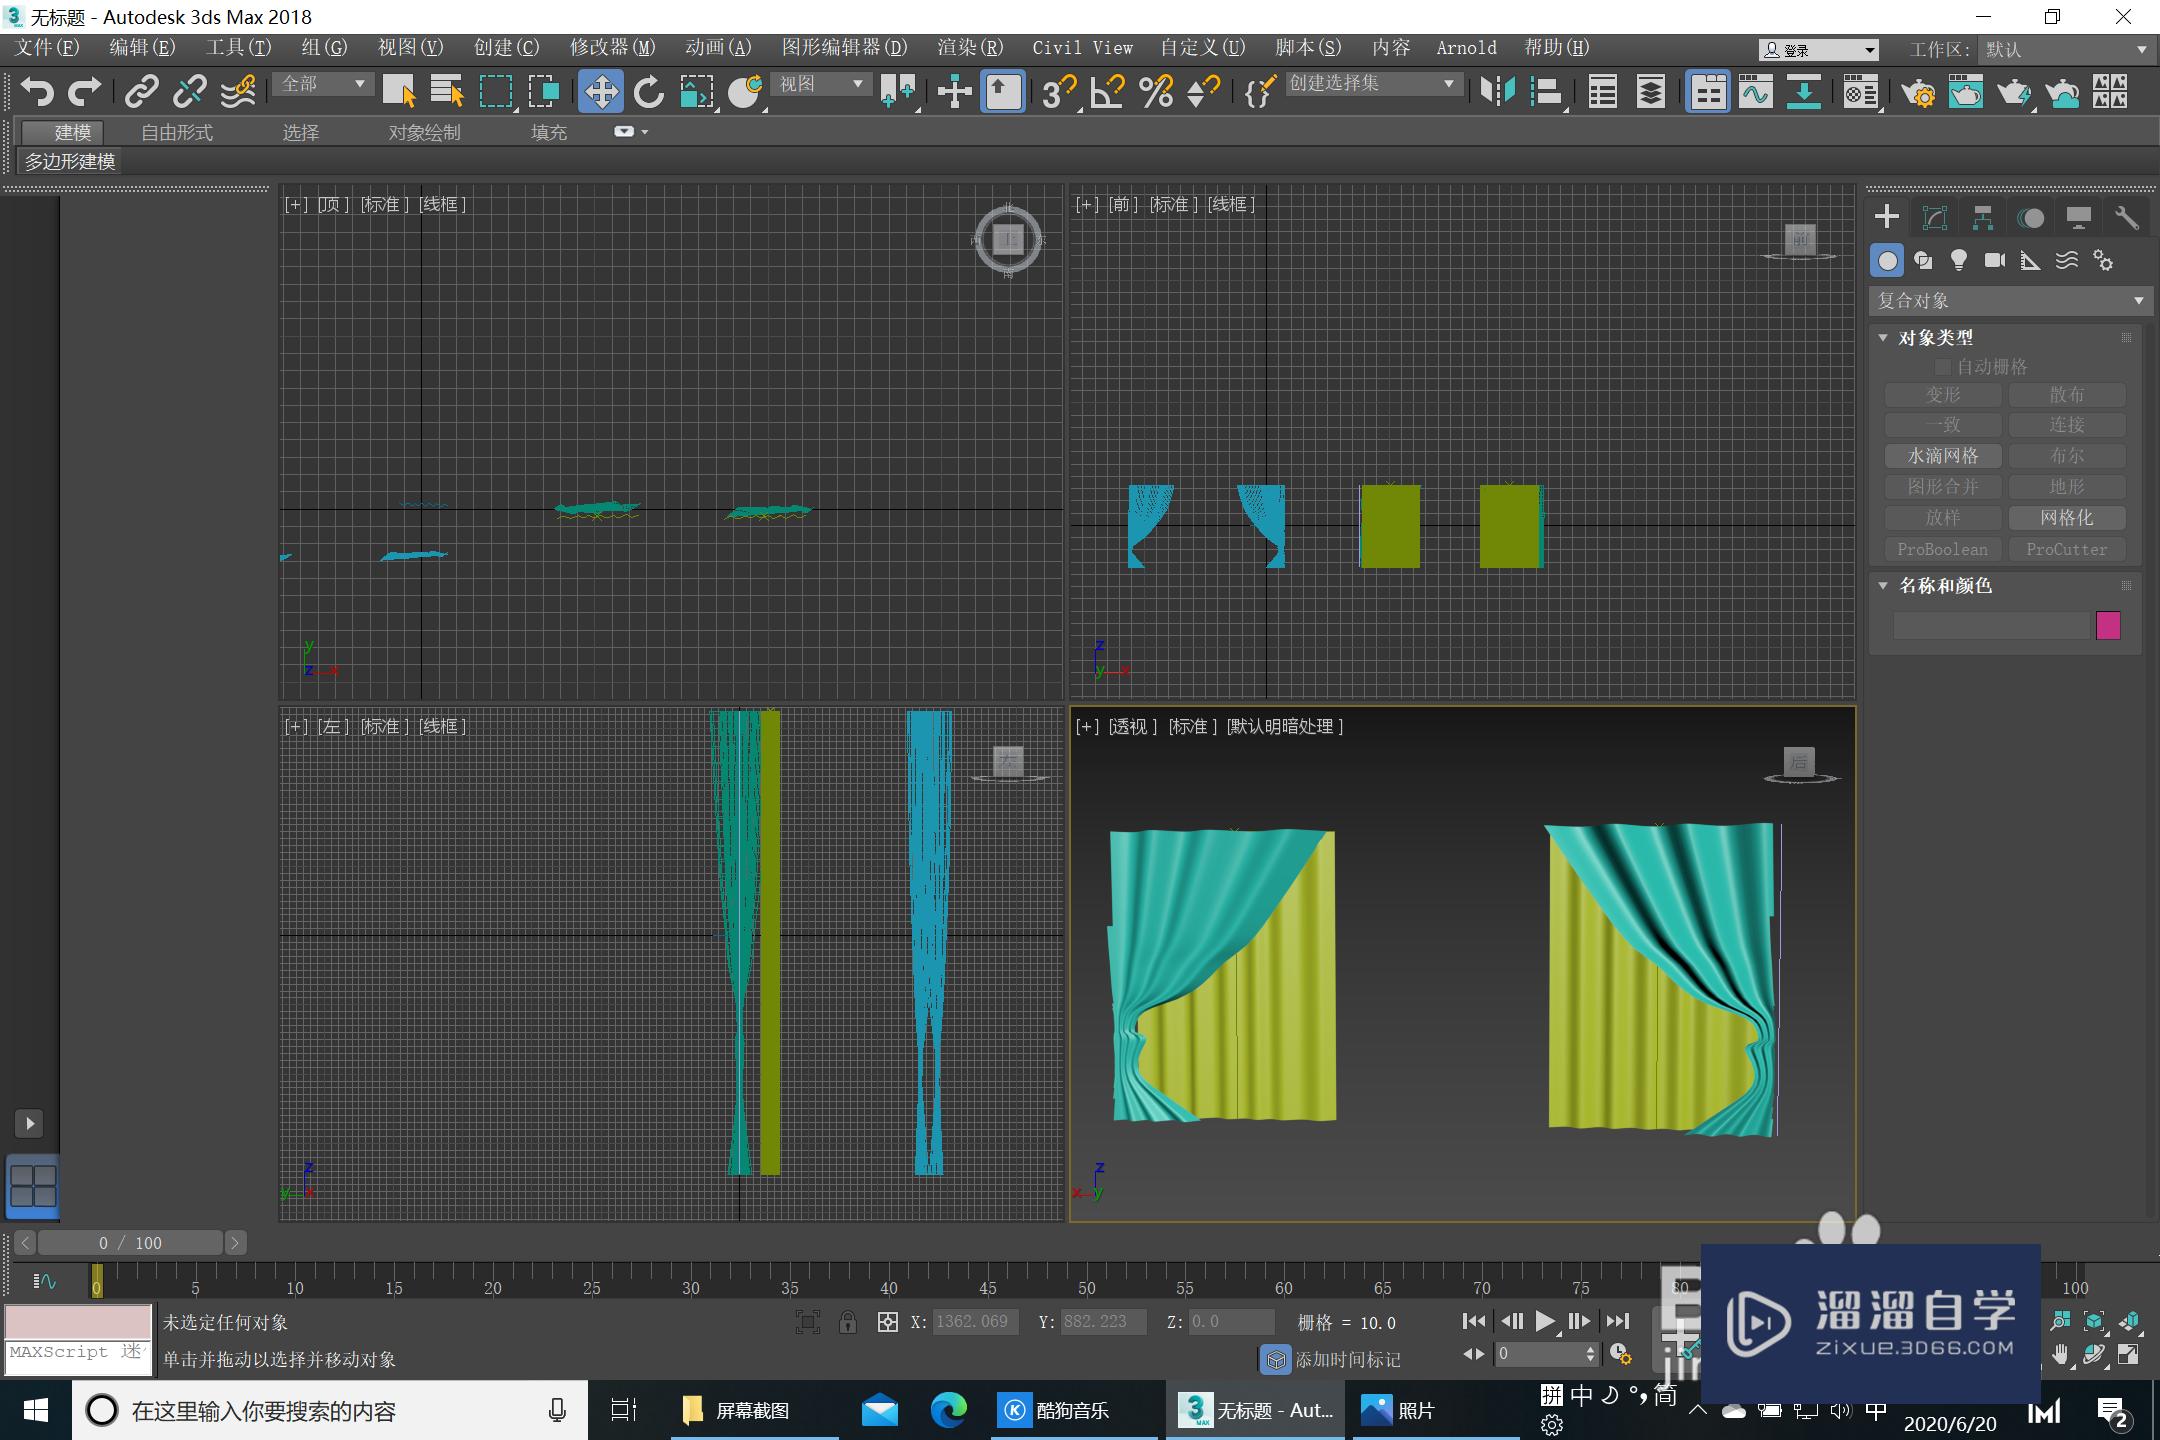Open the 全部 selection filter dropdown
Viewport: 2160px width, 1440px height.
(x=323, y=84)
